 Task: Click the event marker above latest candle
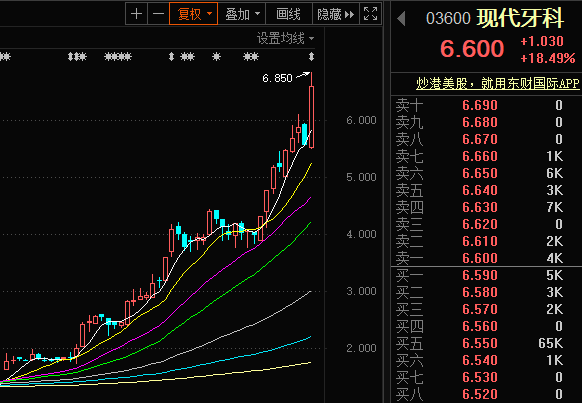click(311, 57)
